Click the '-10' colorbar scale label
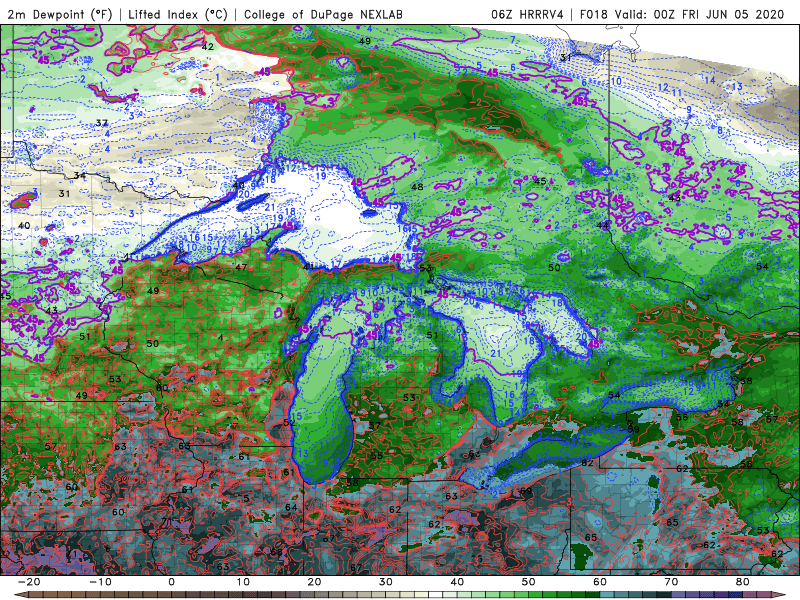Image resolution: width=800 pixels, height=600 pixels. (x=100, y=582)
